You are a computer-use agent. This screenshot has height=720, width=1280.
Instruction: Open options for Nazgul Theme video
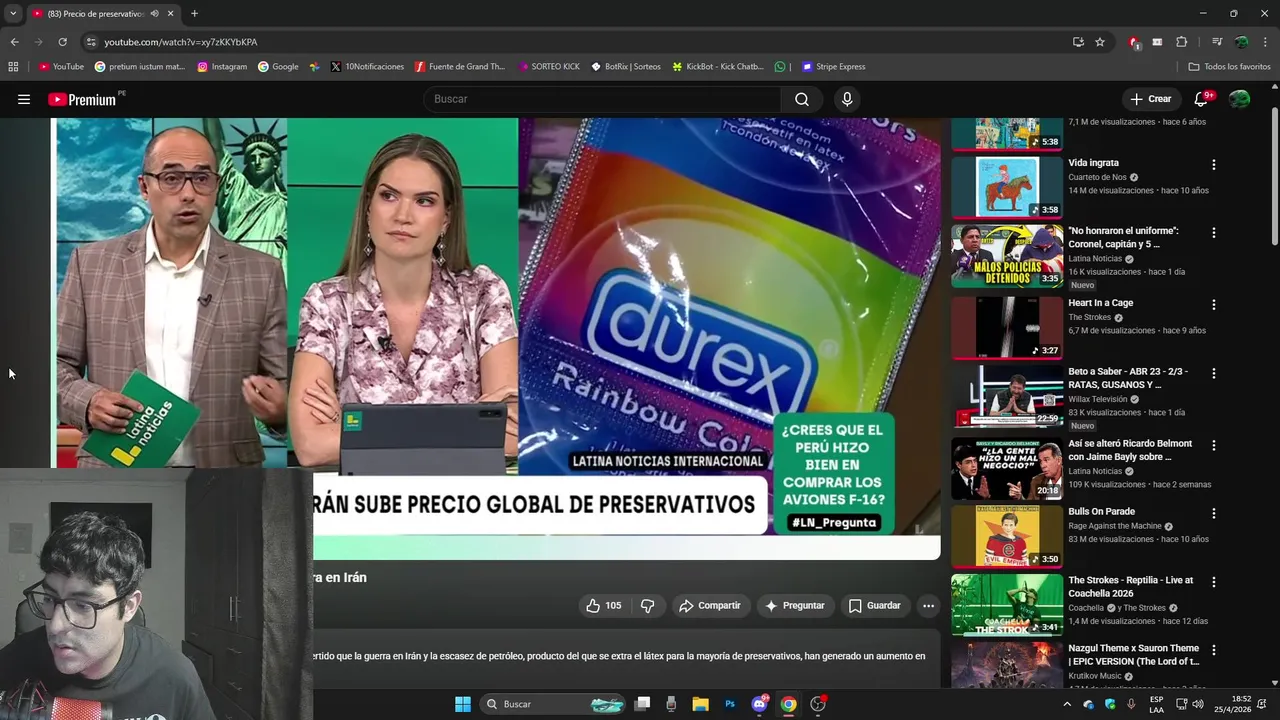click(x=1214, y=650)
